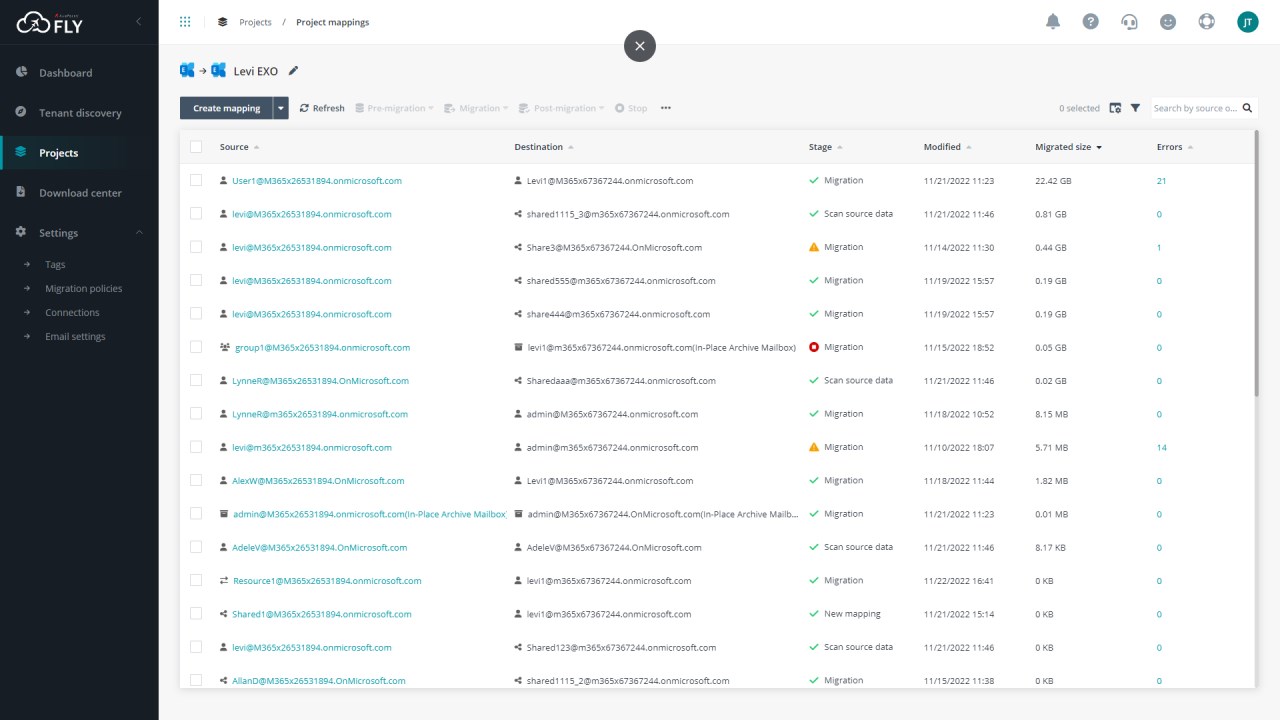Click the warning icon in 5.71 MB row
Viewport: 1280px width, 720px height.
814,447
